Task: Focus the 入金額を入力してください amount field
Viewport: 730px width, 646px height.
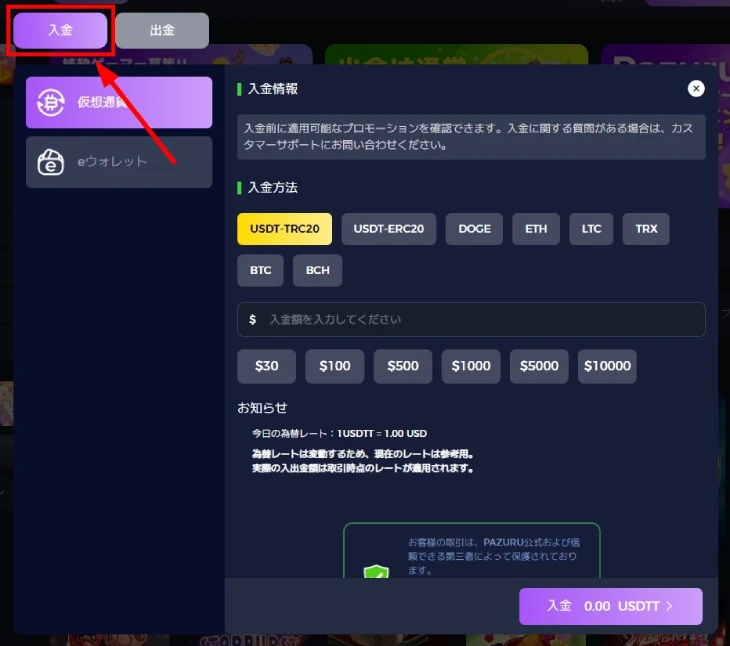Action: 471,319
